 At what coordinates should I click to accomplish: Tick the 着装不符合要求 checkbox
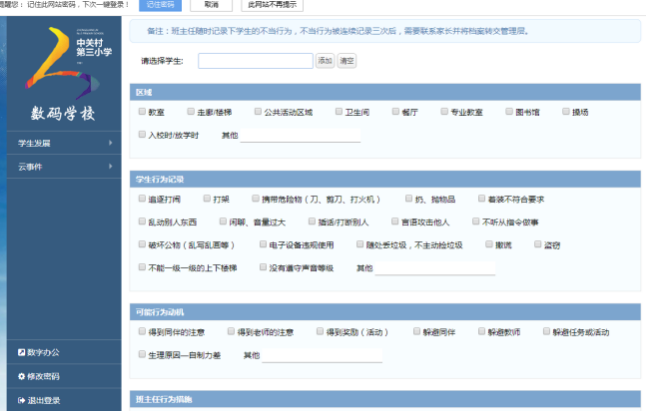coord(481,198)
